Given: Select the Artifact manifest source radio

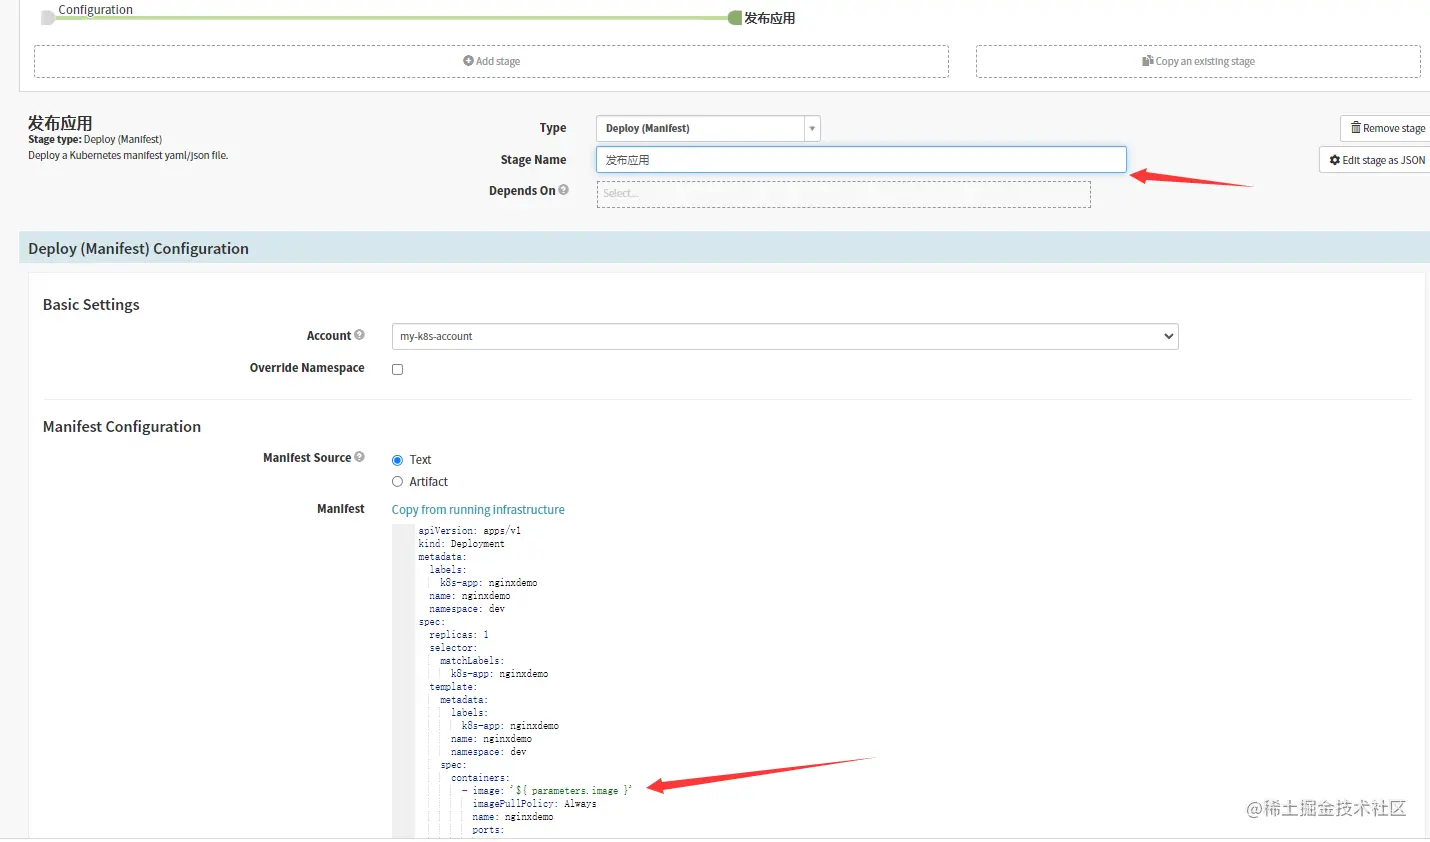Looking at the screenshot, I should coord(397,482).
